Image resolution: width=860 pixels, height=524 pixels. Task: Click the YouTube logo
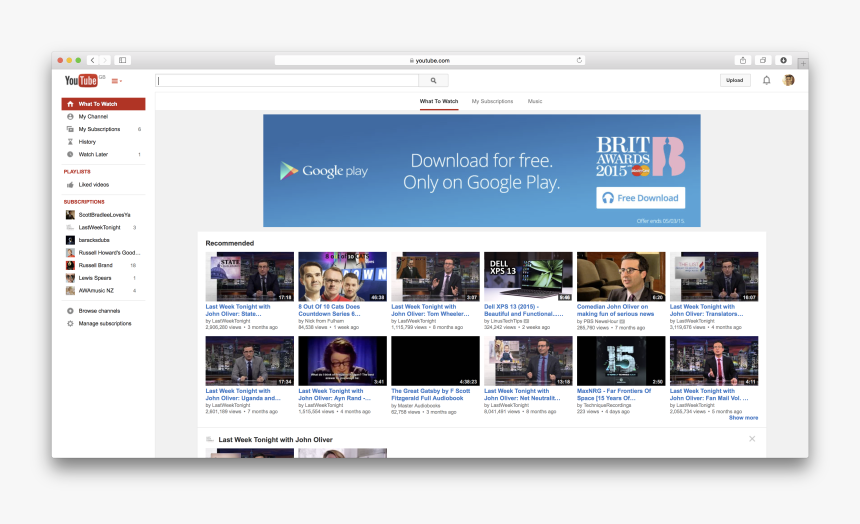click(x=81, y=81)
